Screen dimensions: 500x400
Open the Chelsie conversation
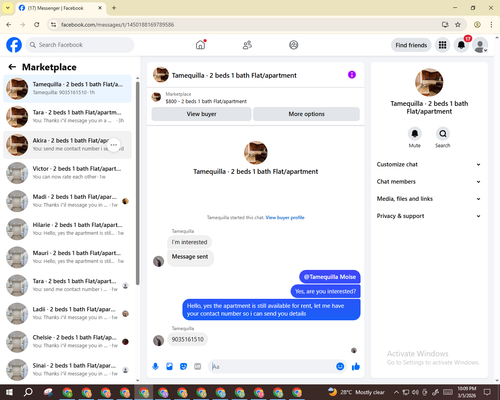(x=67, y=342)
